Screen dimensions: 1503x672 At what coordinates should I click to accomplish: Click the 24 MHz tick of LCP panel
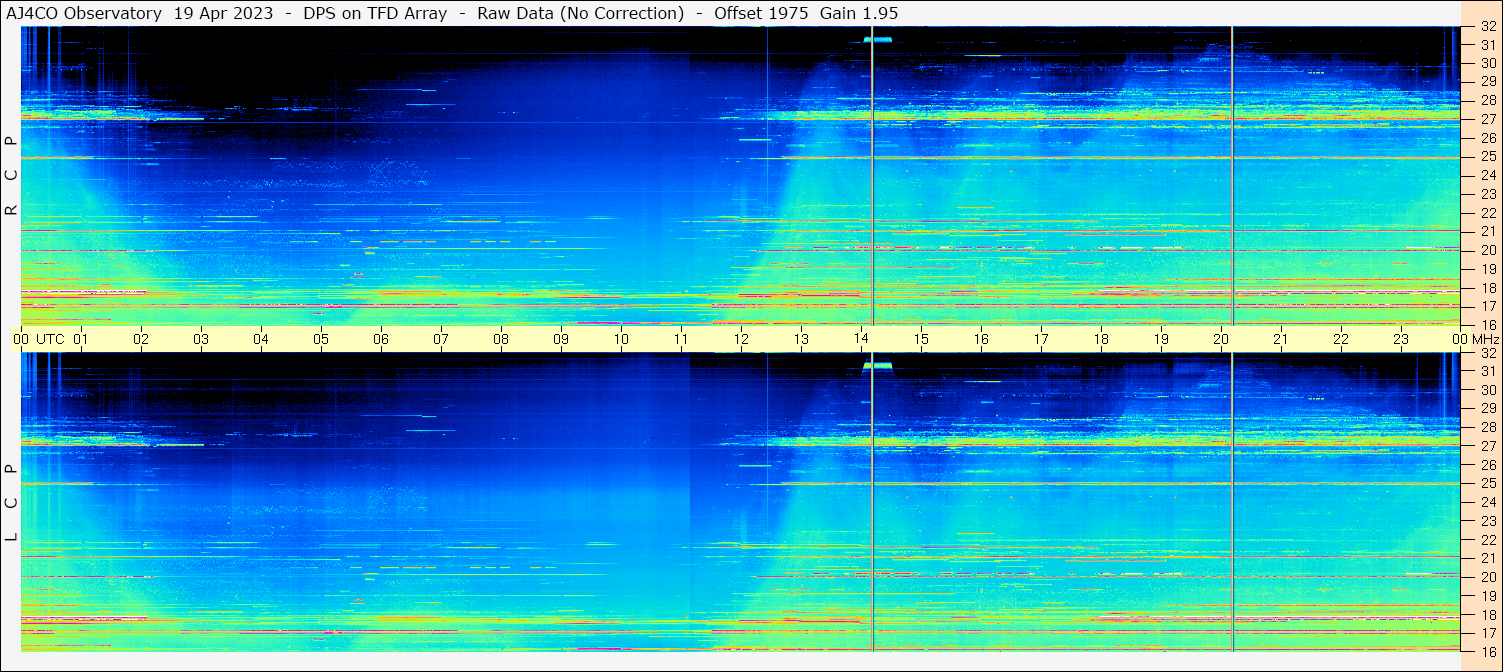(1488, 502)
